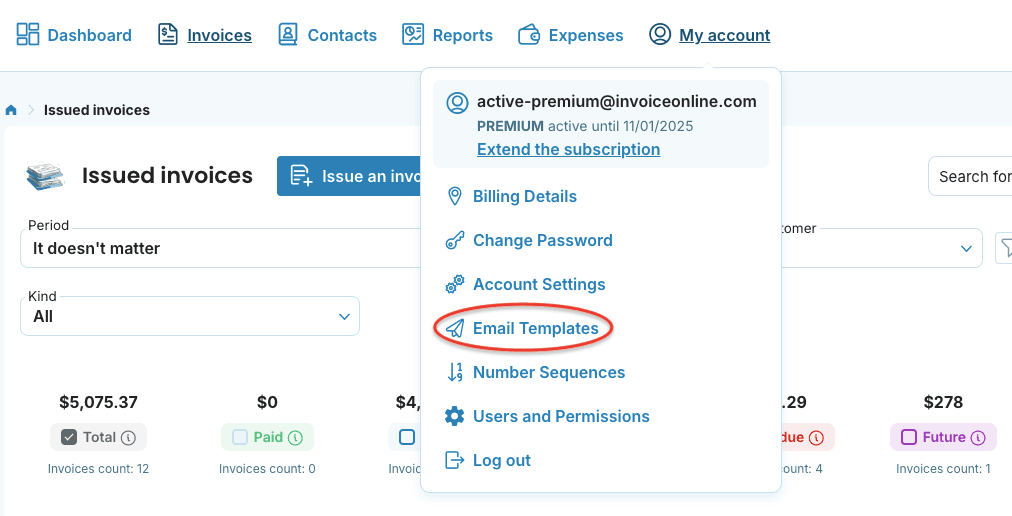Open the Period dropdown
This screenshot has width=1012, height=516.
coord(220,247)
